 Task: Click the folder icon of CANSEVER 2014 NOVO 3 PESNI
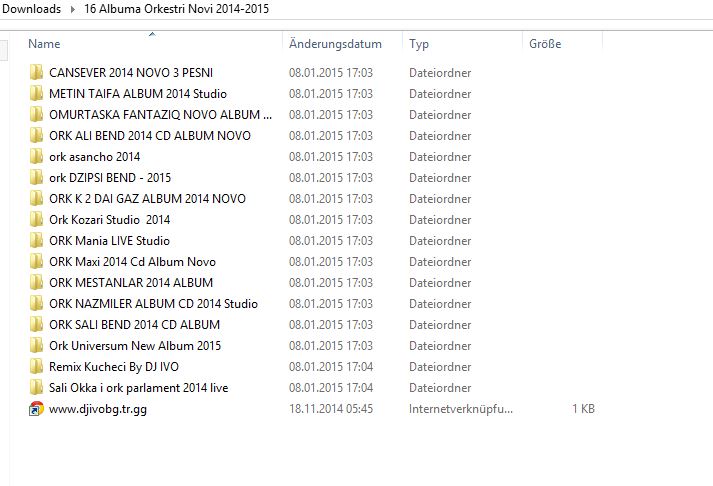[36, 72]
